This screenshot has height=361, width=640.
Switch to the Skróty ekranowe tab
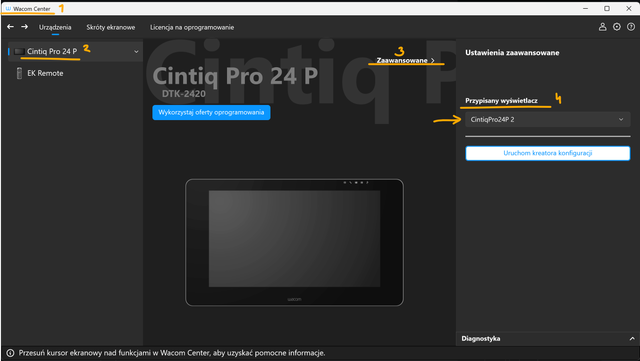click(111, 27)
